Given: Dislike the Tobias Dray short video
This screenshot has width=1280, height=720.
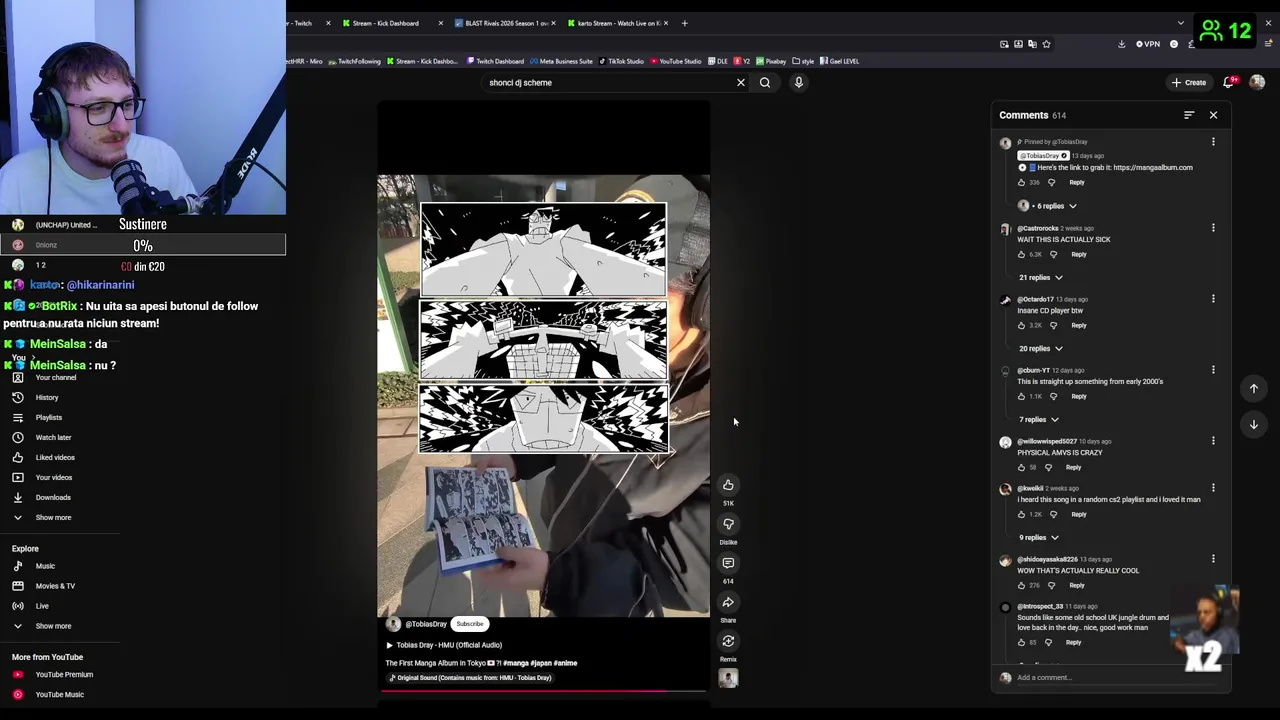Looking at the screenshot, I should [728, 524].
